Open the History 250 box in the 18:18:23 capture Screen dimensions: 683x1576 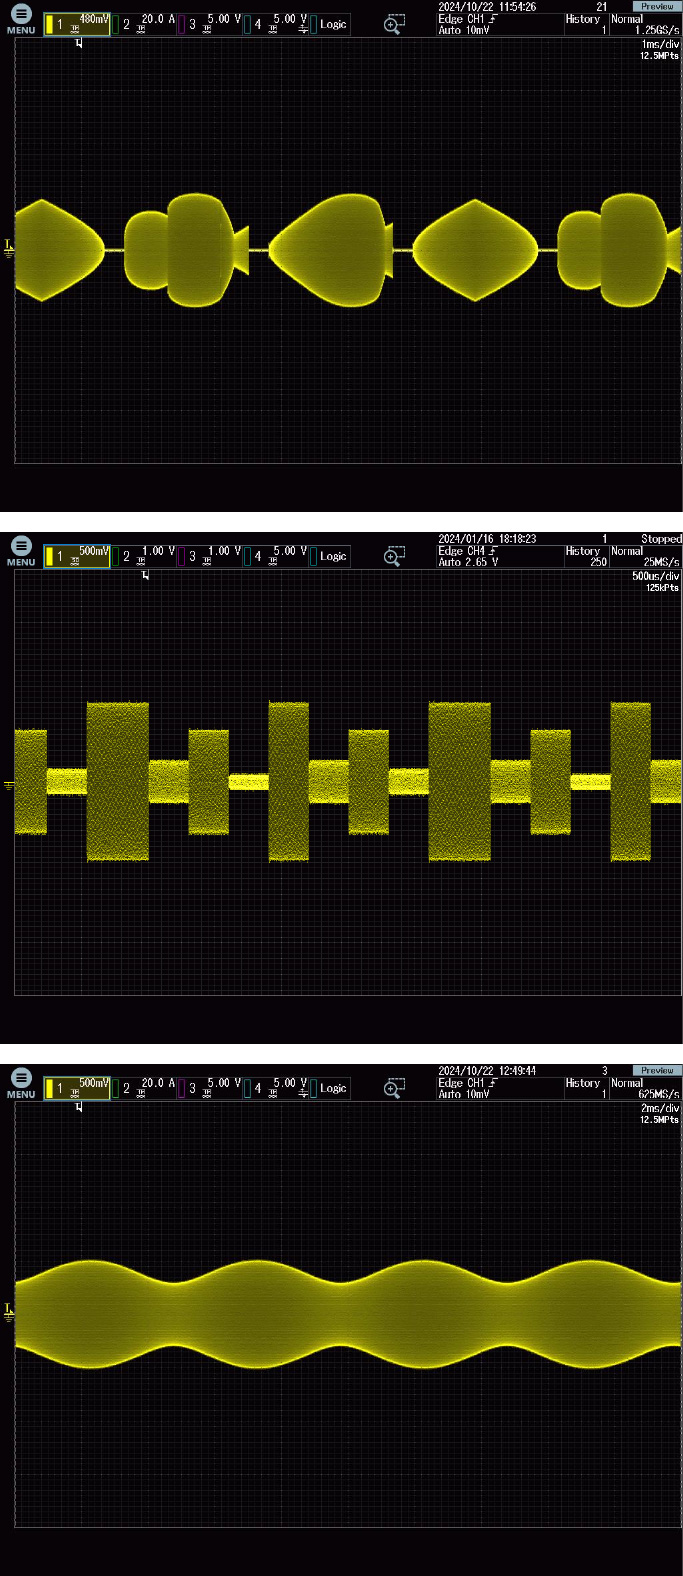[585, 557]
